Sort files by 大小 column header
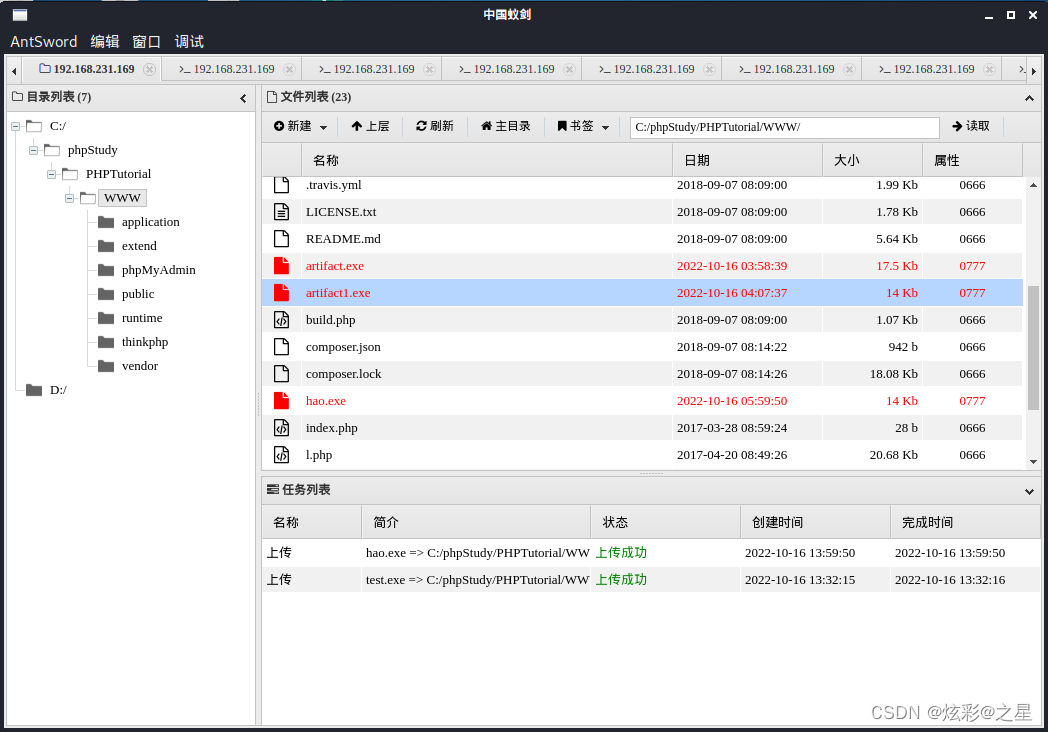The height and width of the screenshot is (732, 1048). point(872,160)
